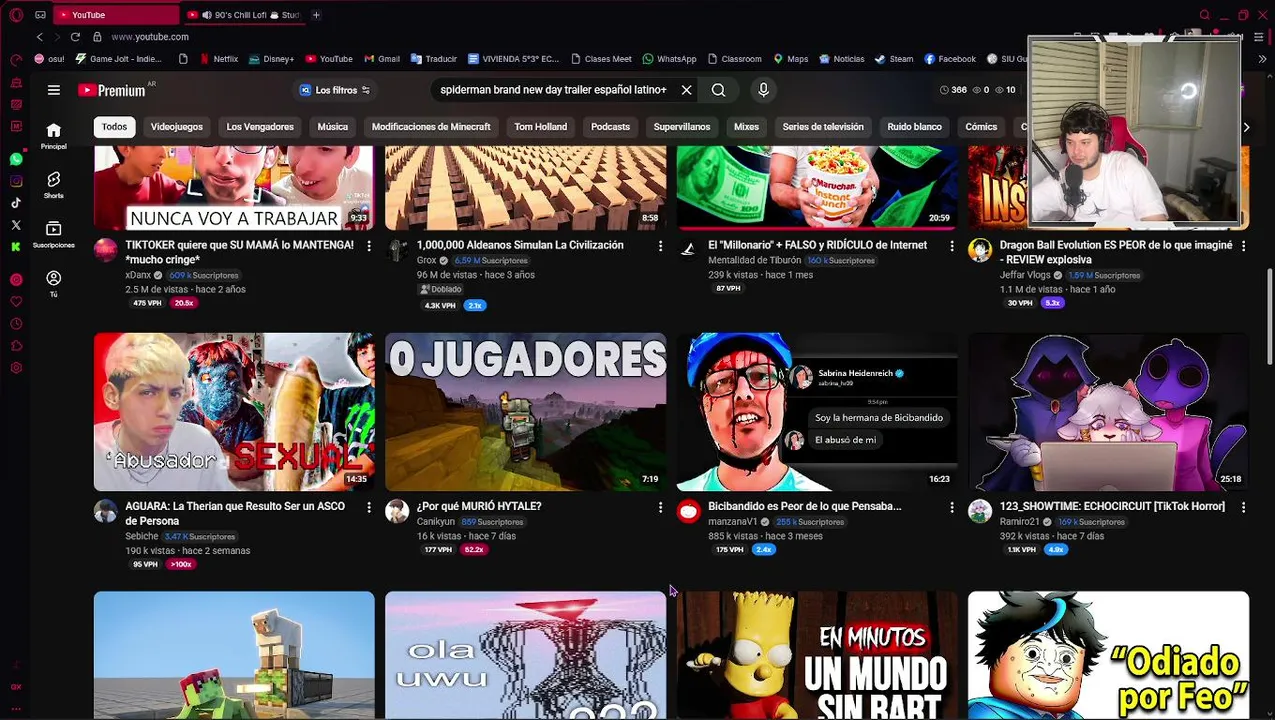Open the Netflix bookmark
Screen dimensions: 1275x720
pyautogui.click(x=219, y=59)
